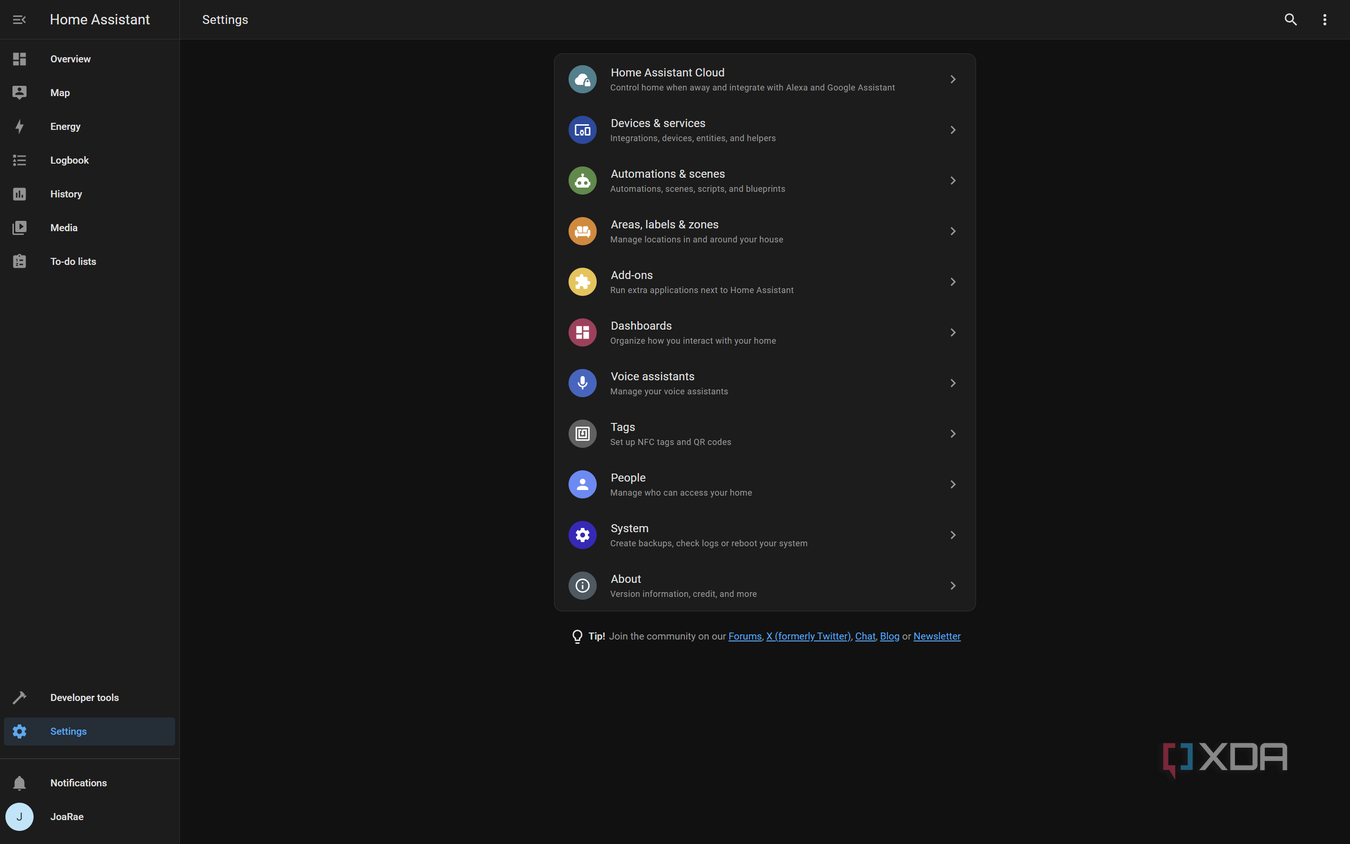Click the Developer tools hammer icon
1350x844 pixels.
point(19,698)
